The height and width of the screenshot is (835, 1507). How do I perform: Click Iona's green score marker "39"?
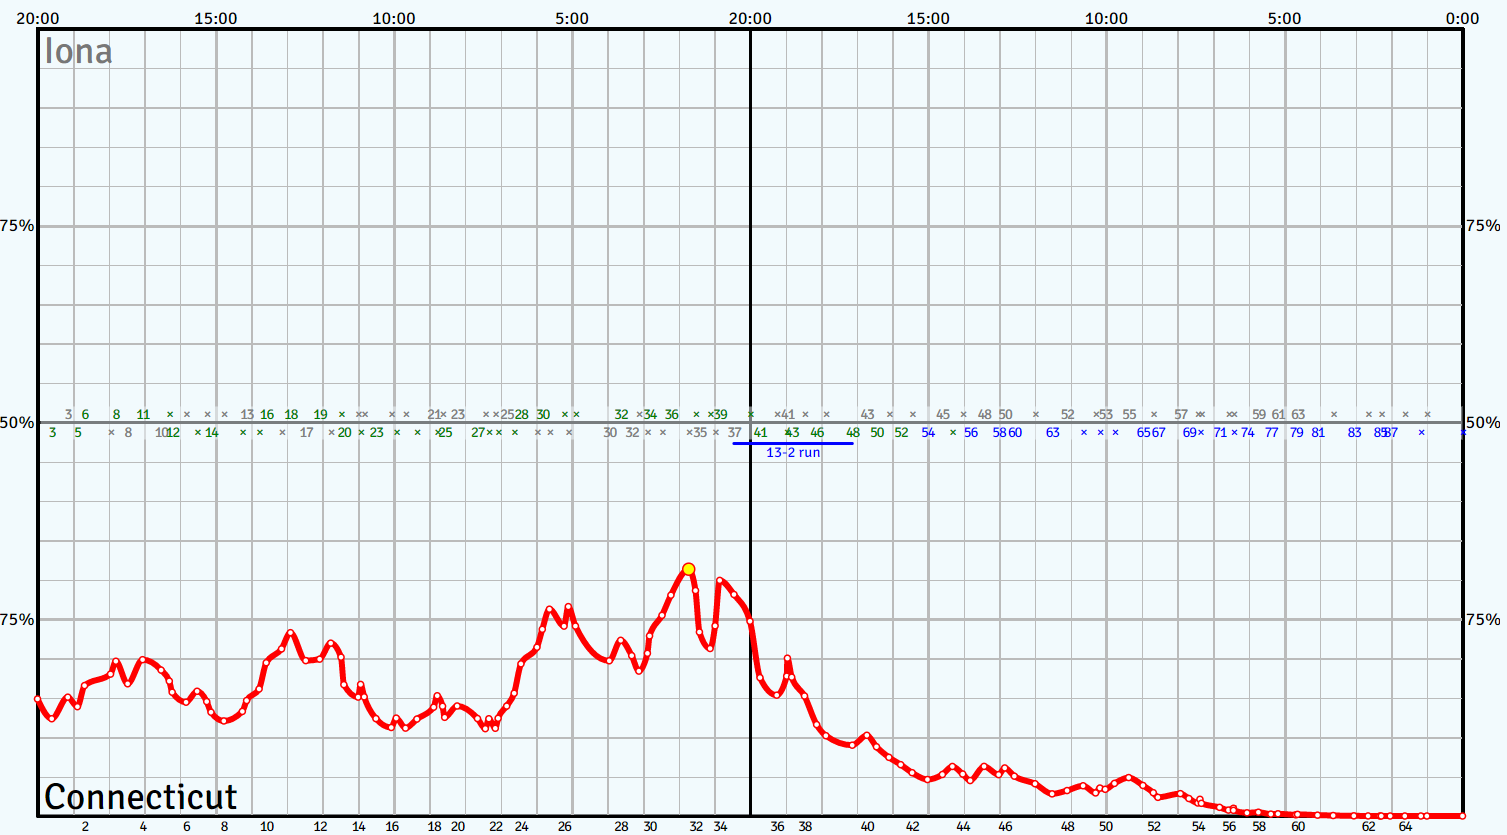[x=721, y=414]
